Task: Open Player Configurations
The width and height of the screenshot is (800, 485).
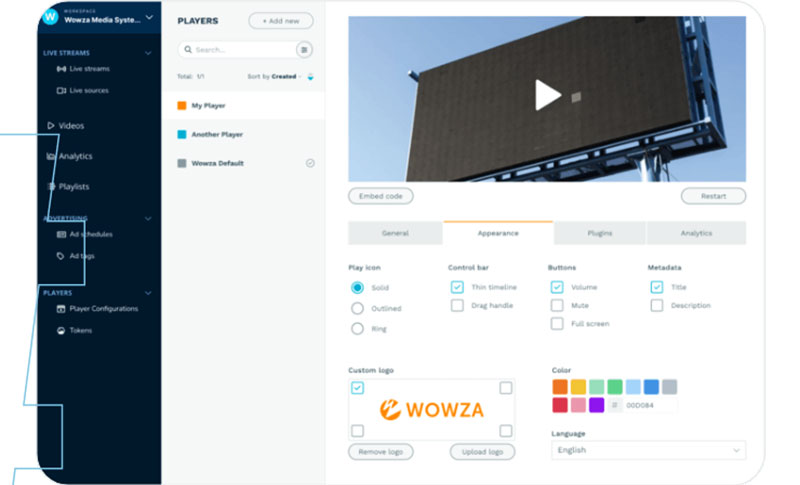Action: click(x=97, y=309)
